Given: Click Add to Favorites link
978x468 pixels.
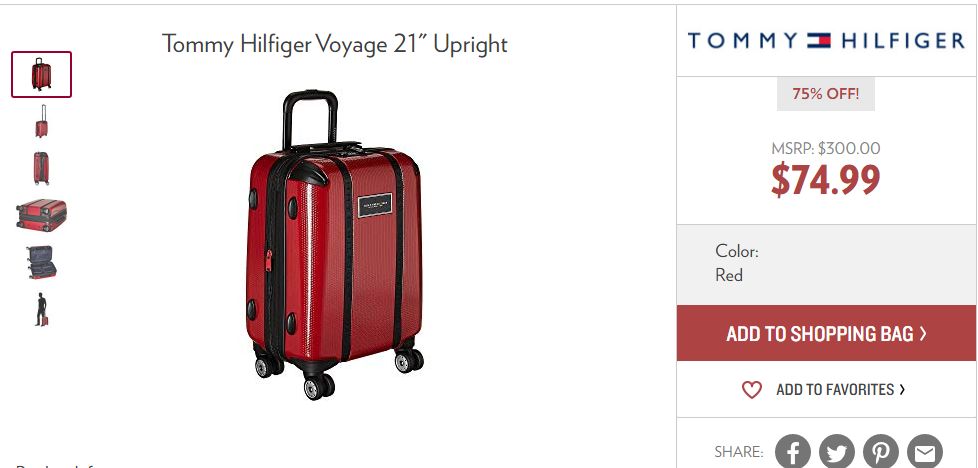Looking at the screenshot, I should [835, 390].
